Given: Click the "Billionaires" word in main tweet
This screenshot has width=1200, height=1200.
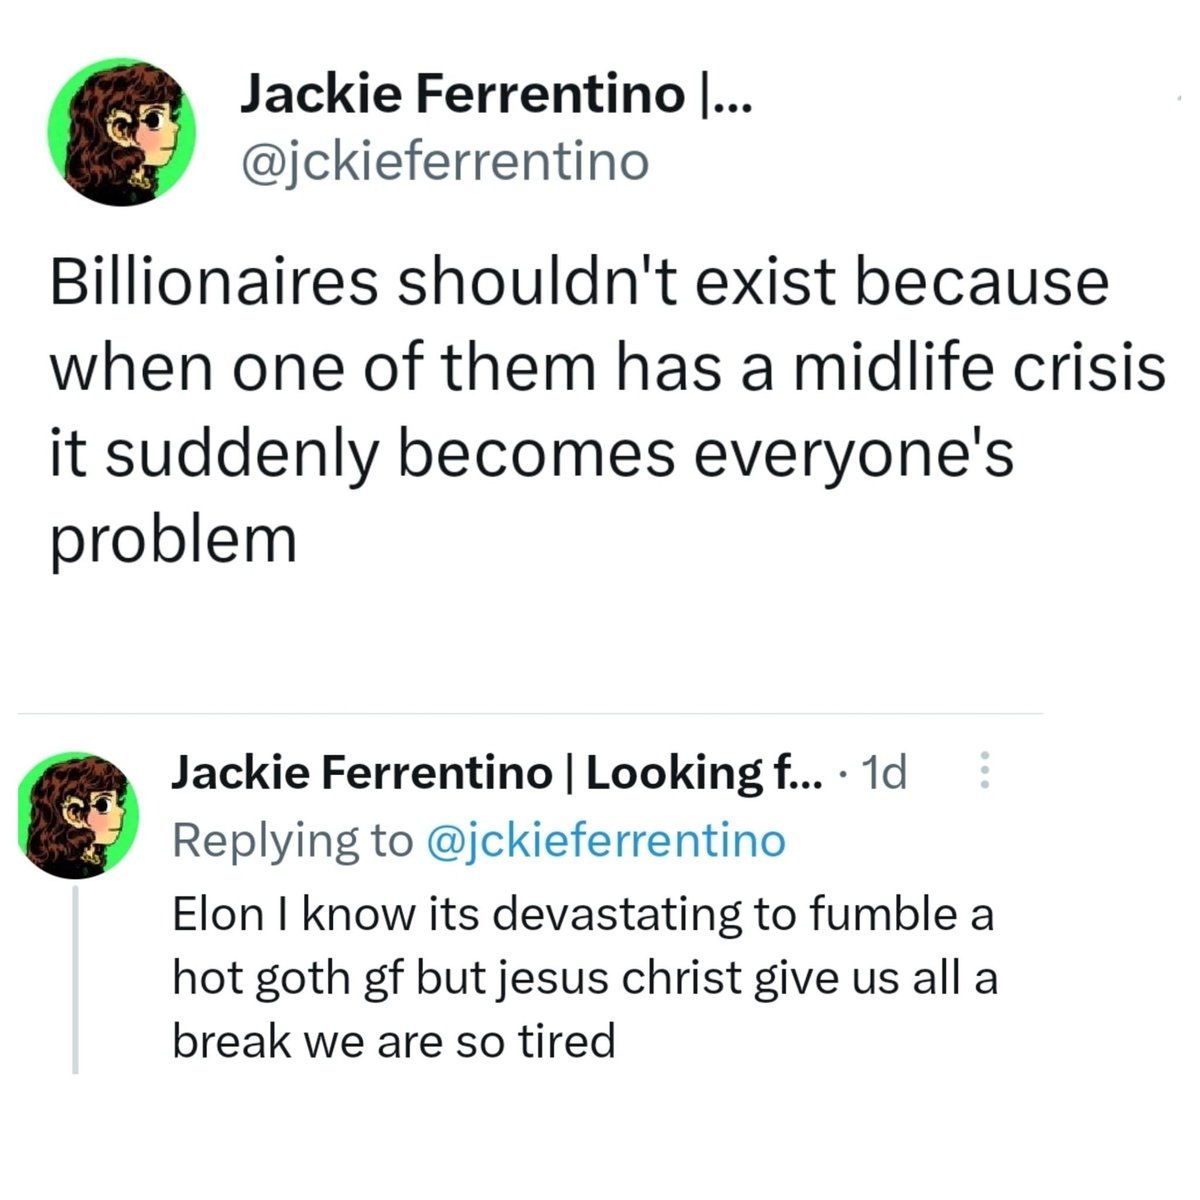Looking at the screenshot, I should [x=214, y=283].
